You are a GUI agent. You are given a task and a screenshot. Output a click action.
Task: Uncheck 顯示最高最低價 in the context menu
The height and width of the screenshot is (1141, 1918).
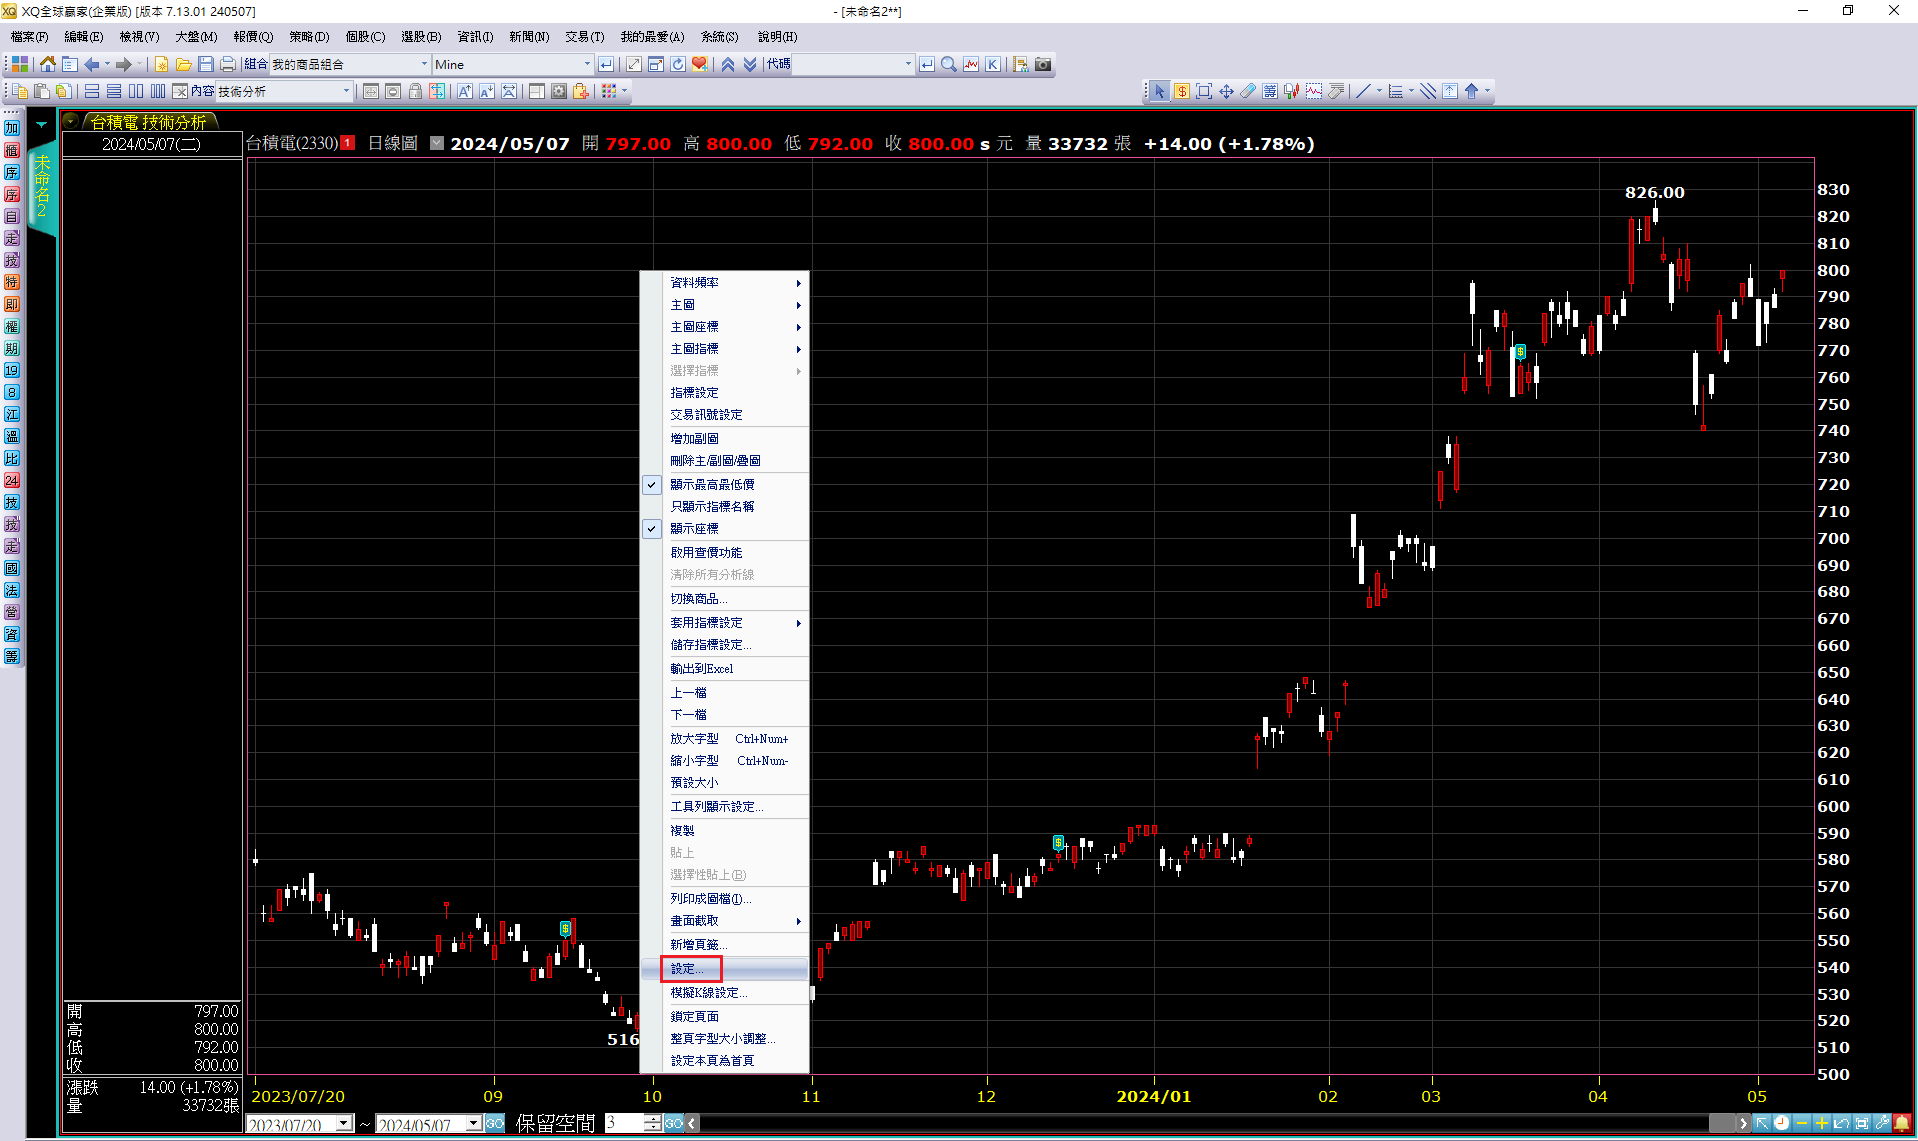coord(712,484)
